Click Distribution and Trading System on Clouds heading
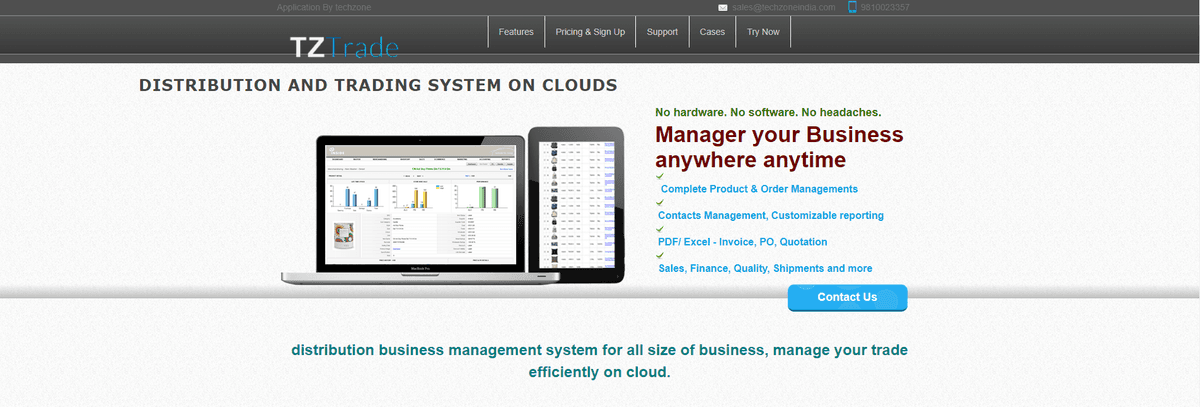Viewport: 1200px width, 407px height. 378,85
